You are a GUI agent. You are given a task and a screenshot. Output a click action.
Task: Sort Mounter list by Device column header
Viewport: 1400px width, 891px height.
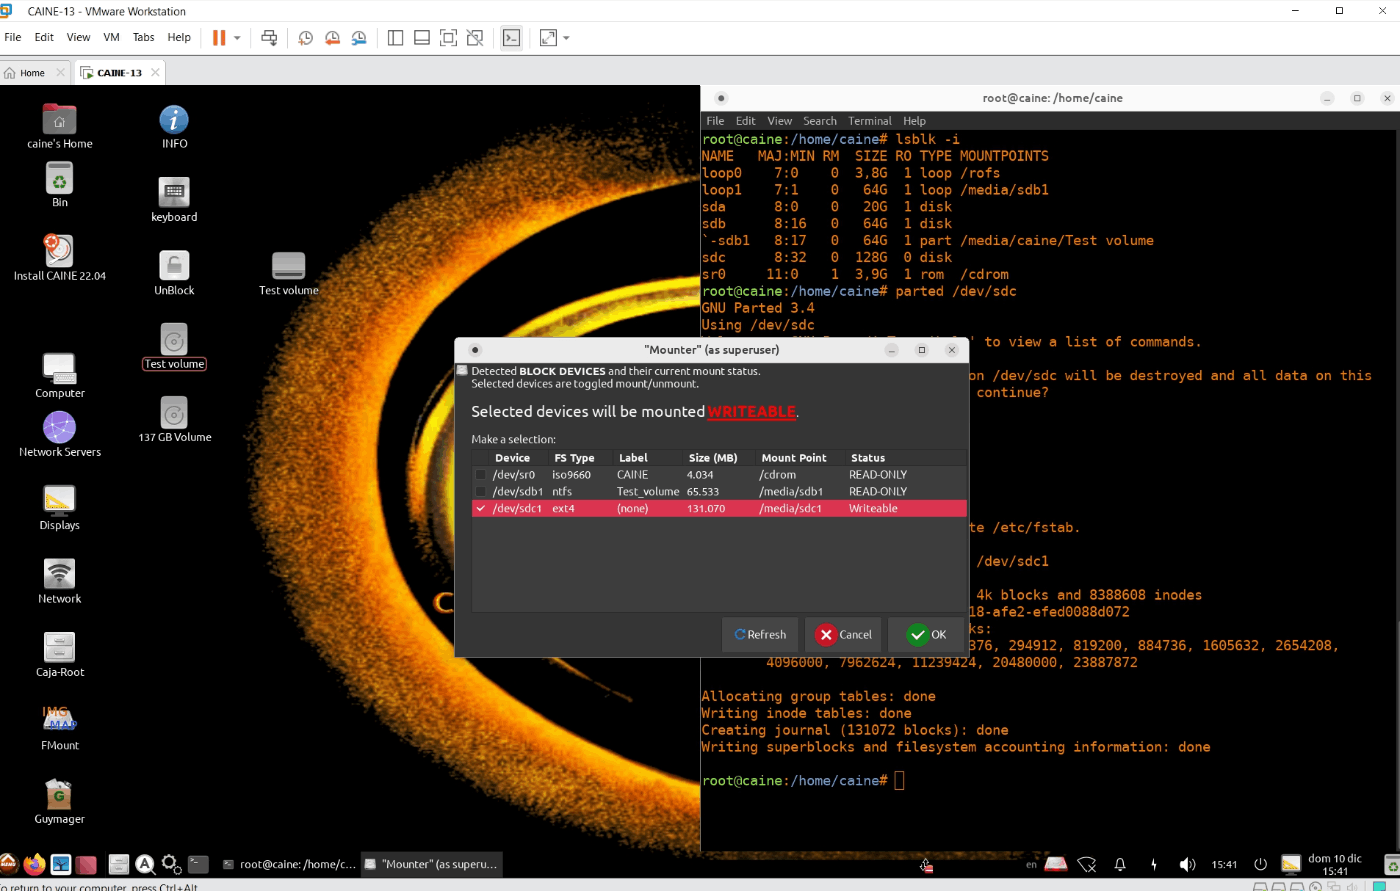(x=512, y=458)
